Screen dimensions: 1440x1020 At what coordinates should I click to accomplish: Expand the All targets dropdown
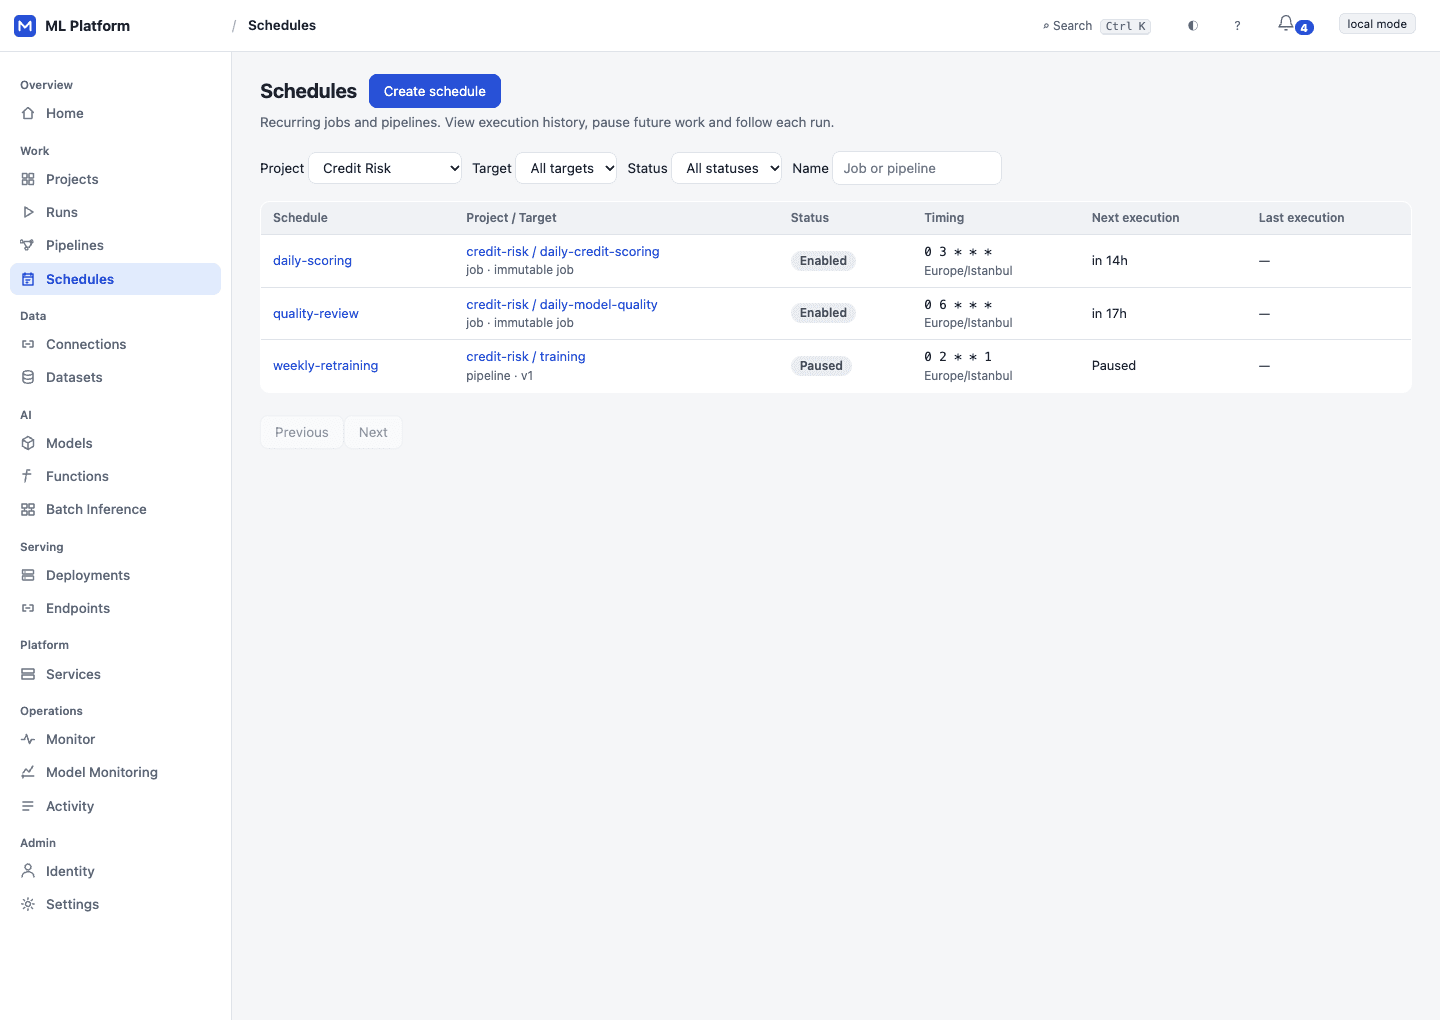point(567,168)
